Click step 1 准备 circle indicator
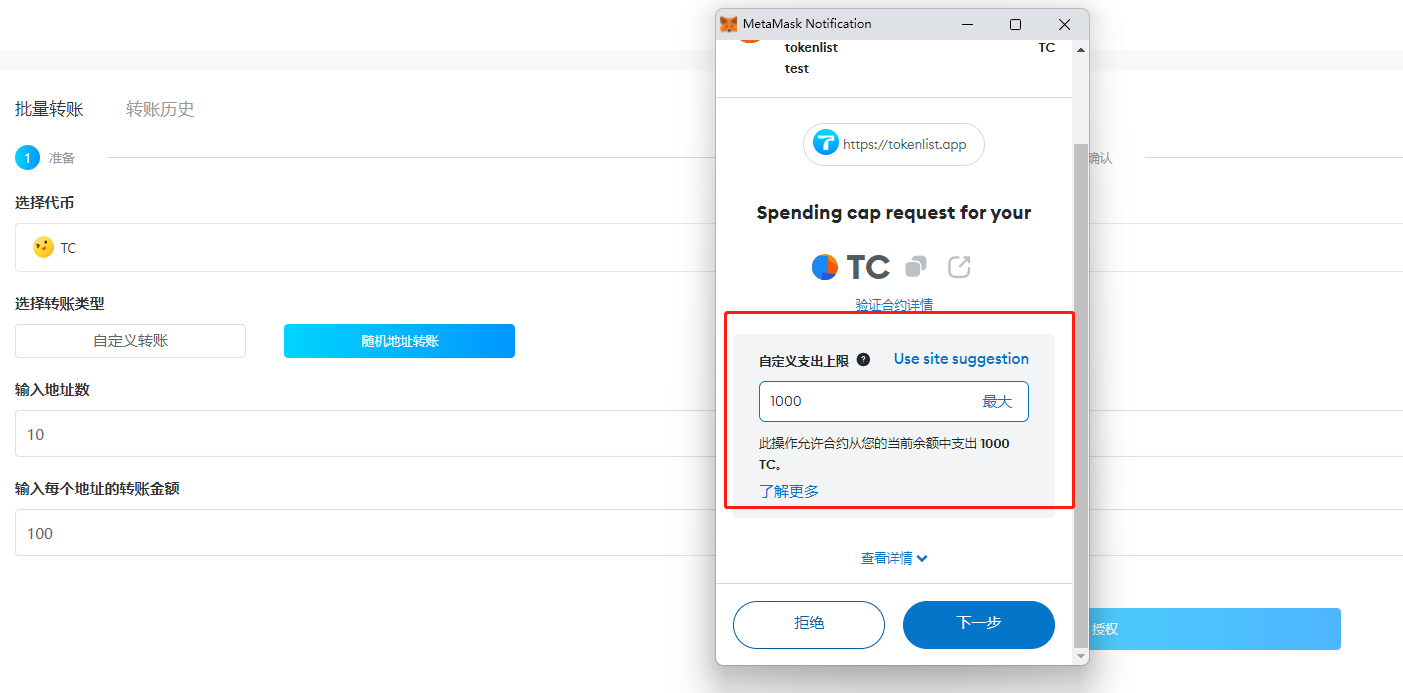 [27, 158]
